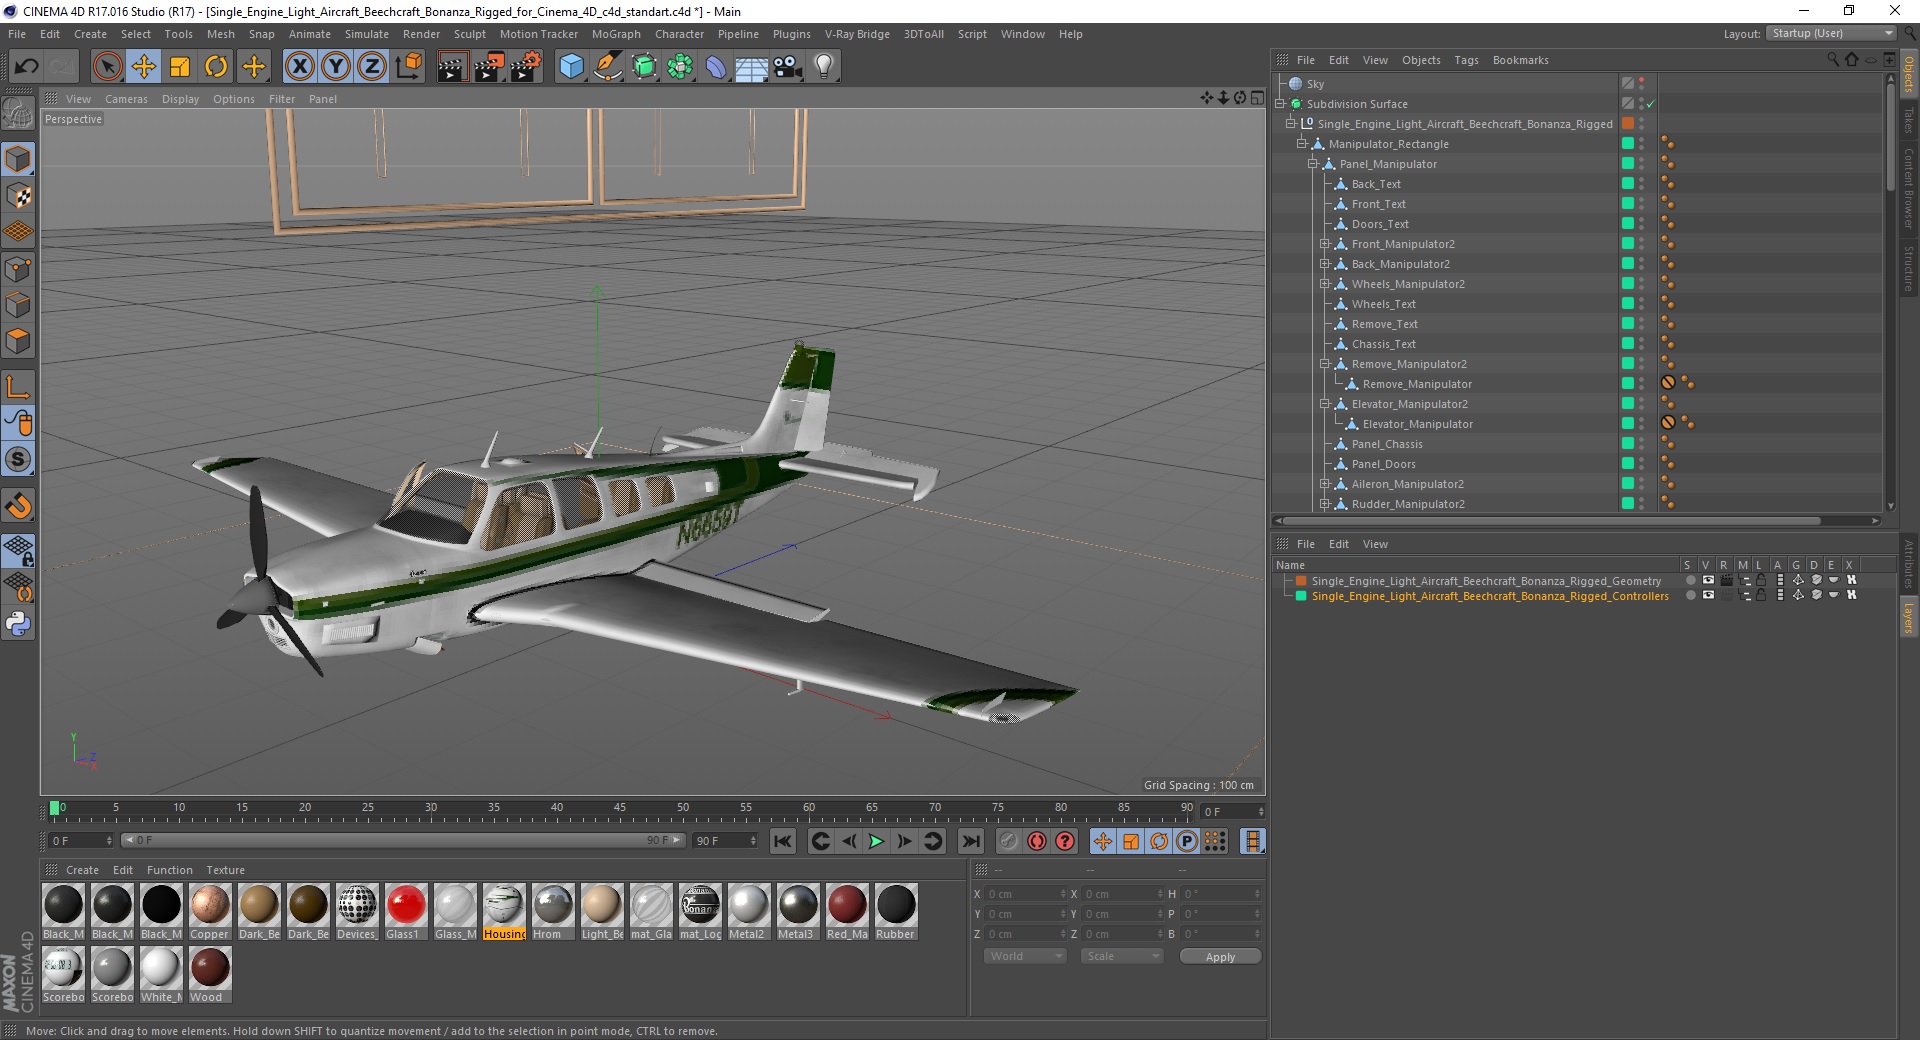Click the Apply button
The image size is (1920, 1040).
point(1220,957)
